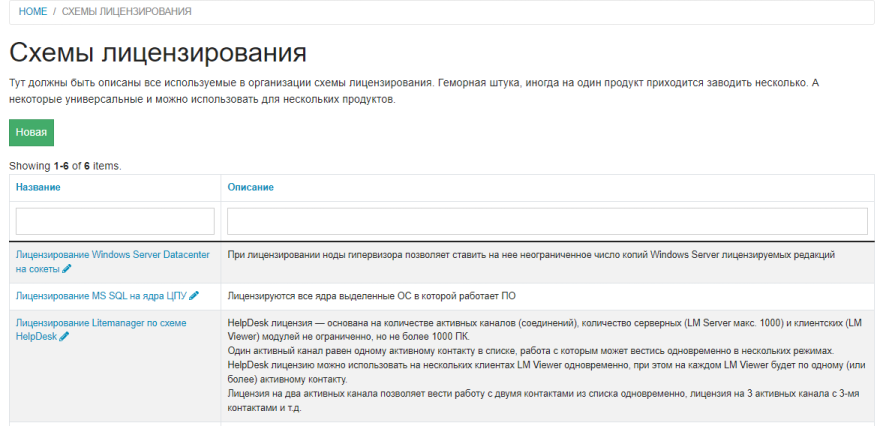Image resolution: width=880 pixels, height=426 pixels.
Task: Click the Схемы лицензирования page heading
Action: tap(158, 53)
